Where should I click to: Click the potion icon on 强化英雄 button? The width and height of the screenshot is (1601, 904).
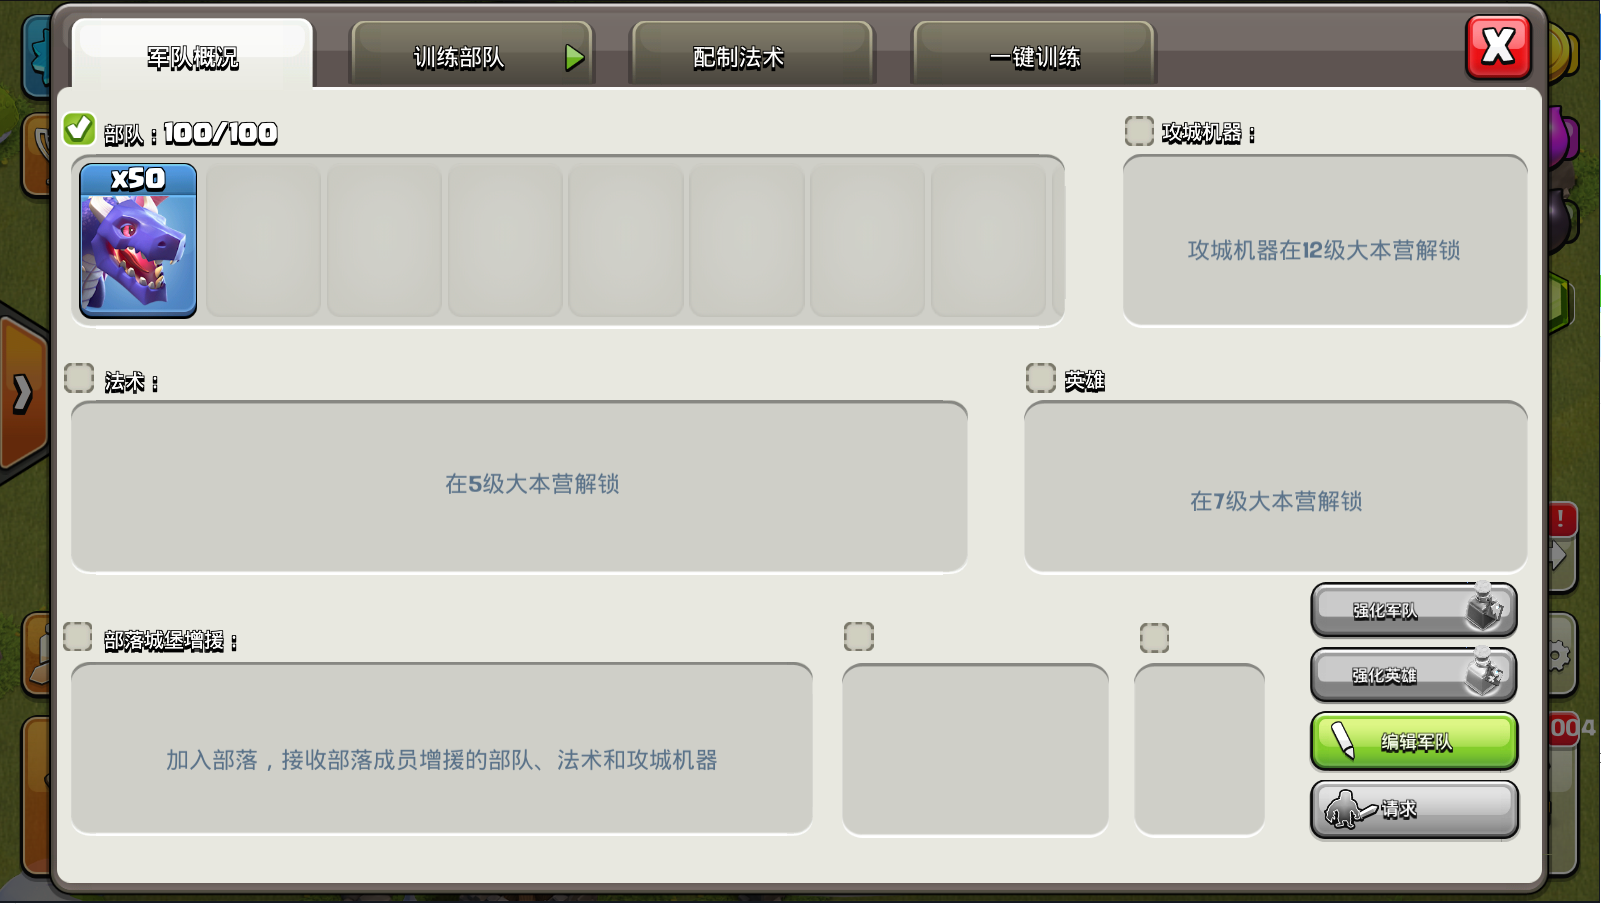tap(1482, 673)
